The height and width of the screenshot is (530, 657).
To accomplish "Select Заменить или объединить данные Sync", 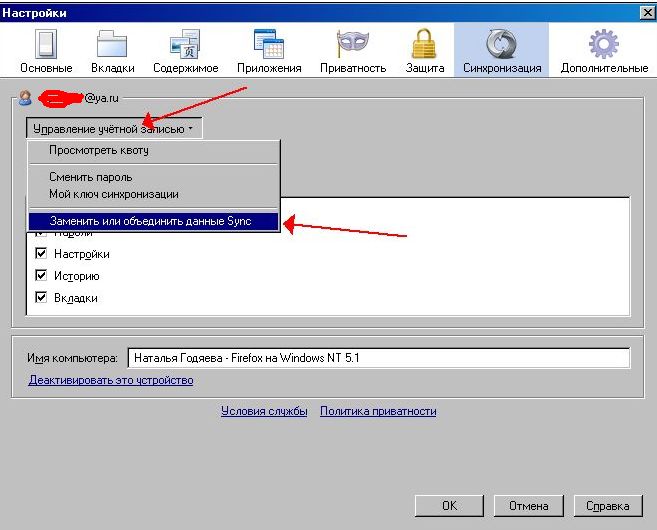I will [x=153, y=221].
